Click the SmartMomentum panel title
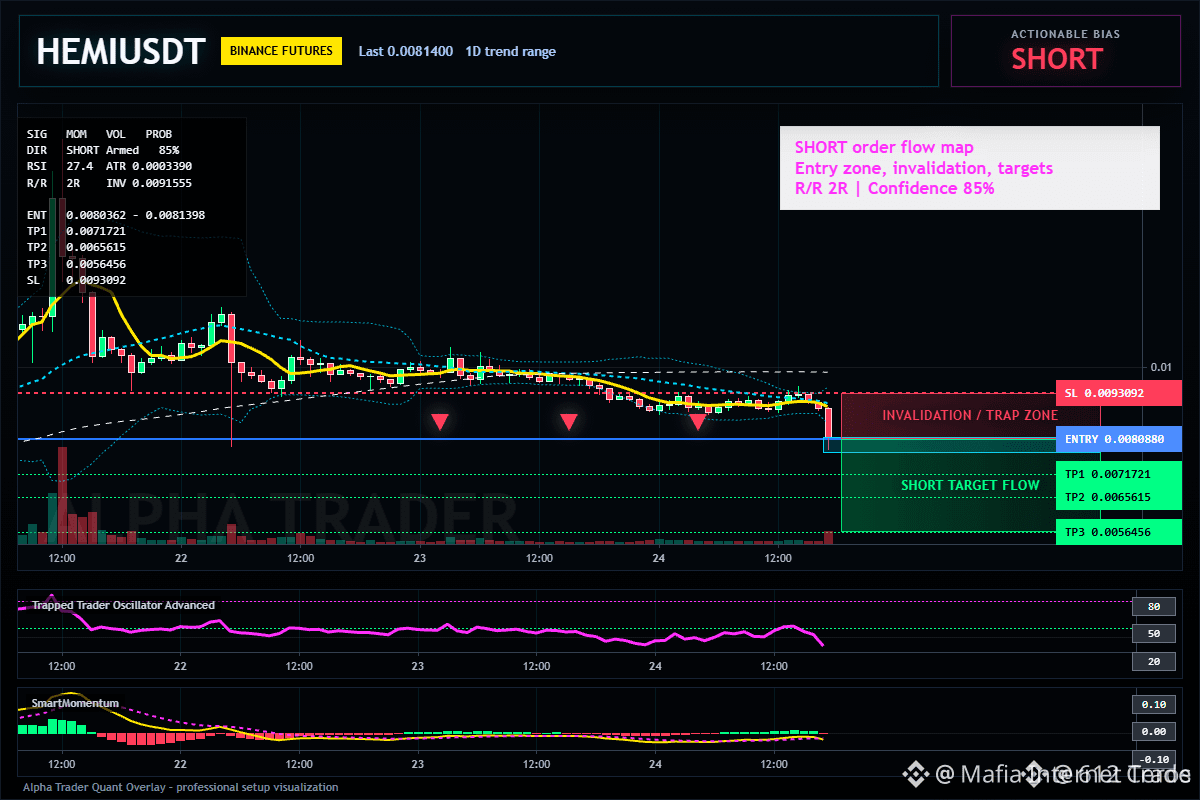The height and width of the screenshot is (800, 1200). 75,703
